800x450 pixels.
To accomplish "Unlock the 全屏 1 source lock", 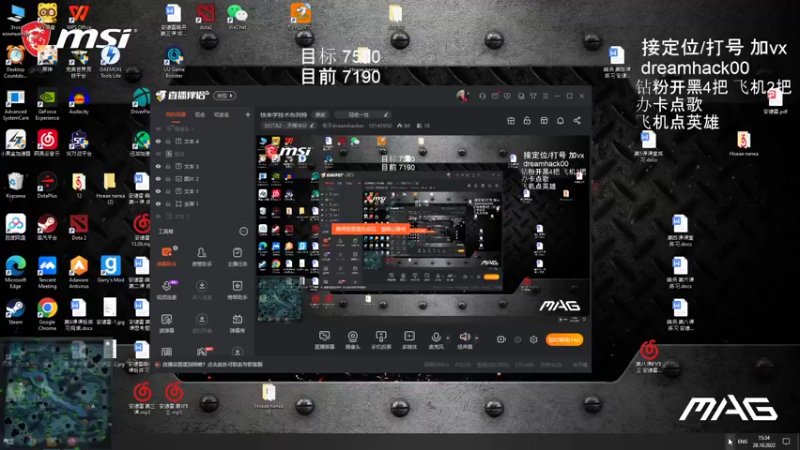I will tap(168, 204).
